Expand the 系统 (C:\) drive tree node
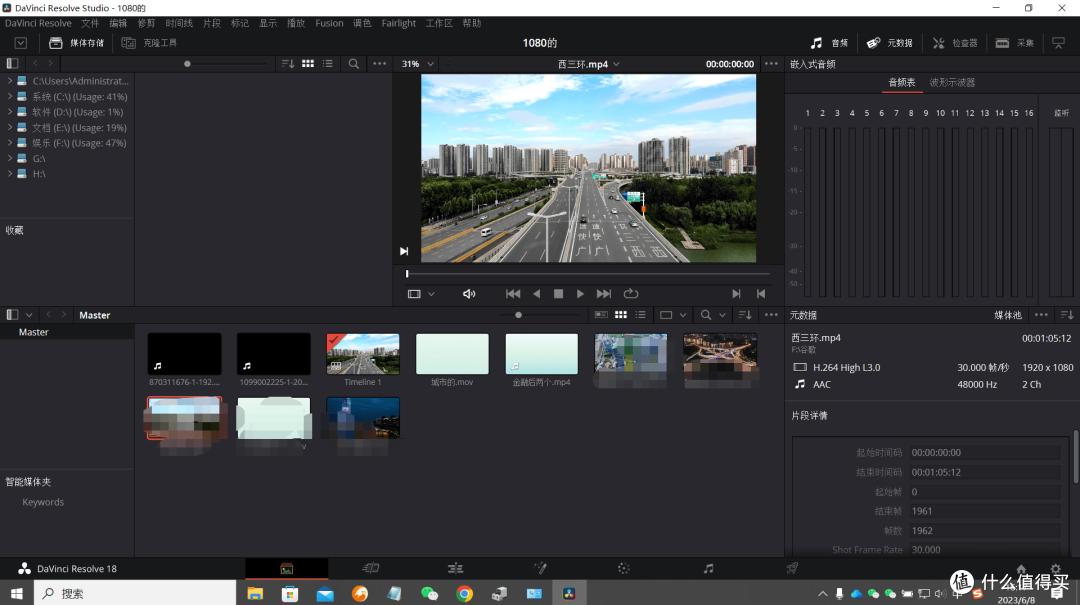 (10, 96)
